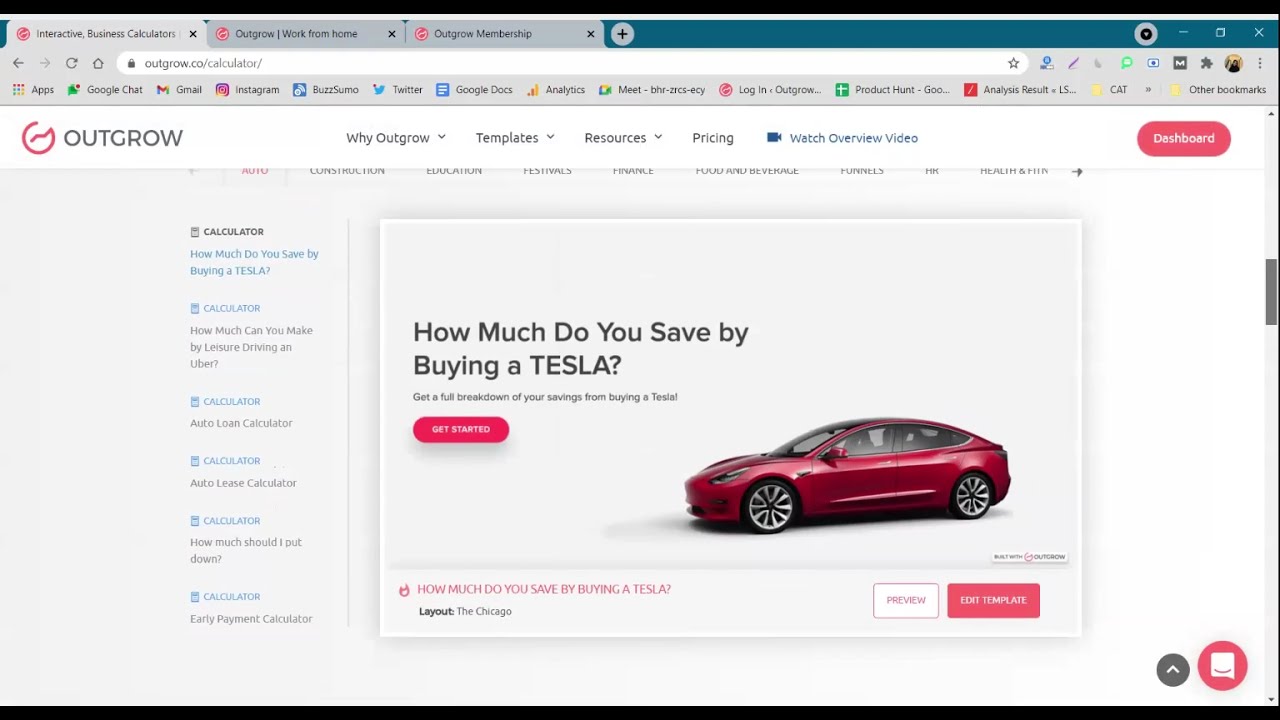
Task: Open the Gmail bookmark
Action: 179,90
